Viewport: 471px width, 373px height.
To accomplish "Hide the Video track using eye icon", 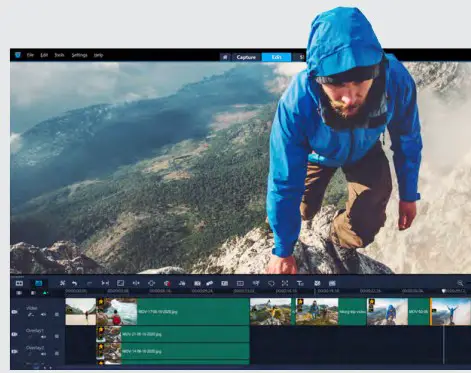I will coord(15,312).
